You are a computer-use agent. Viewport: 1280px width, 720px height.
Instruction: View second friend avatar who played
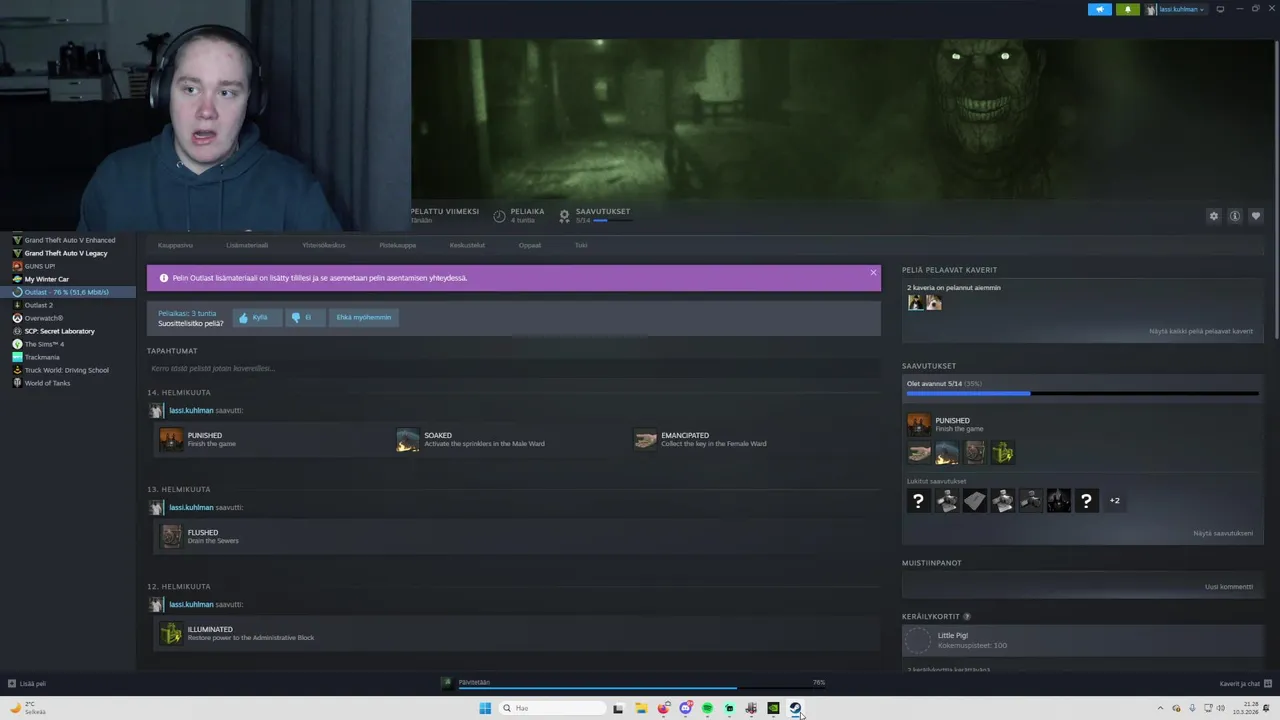pyautogui.click(x=934, y=303)
